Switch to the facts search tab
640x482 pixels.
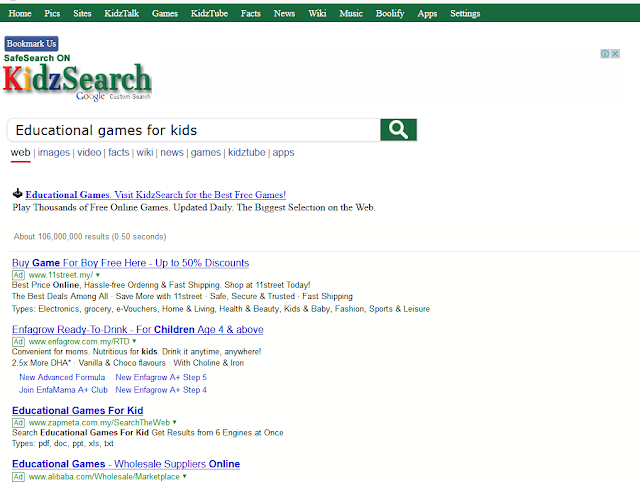click(x=119, y=153)
